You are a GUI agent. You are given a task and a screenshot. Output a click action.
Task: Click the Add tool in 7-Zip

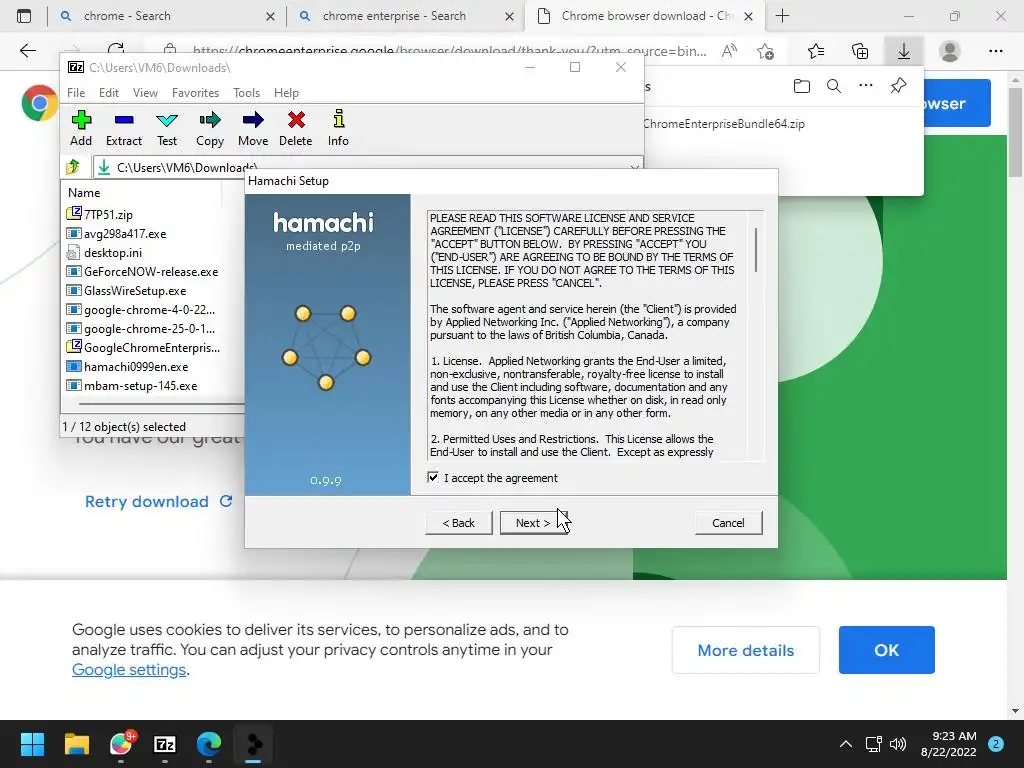81,129
